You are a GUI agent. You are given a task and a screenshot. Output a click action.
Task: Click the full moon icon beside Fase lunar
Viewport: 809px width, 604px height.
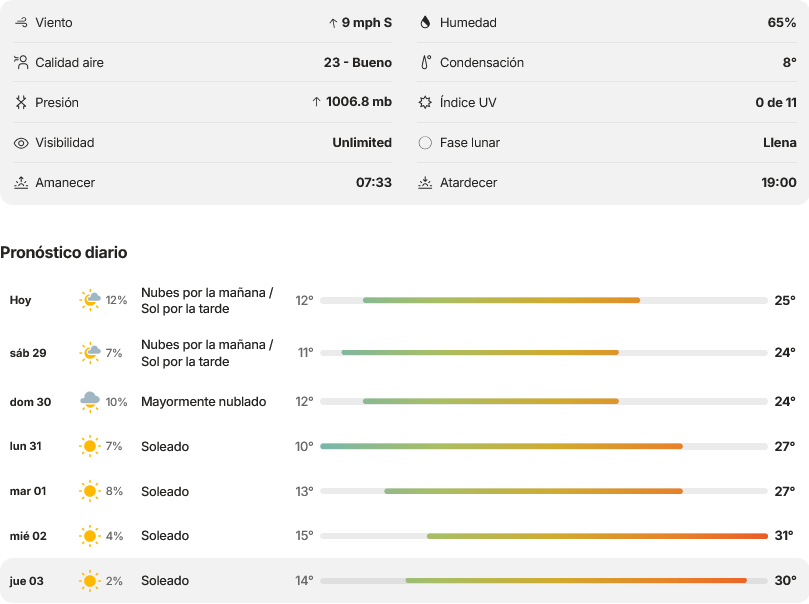tap(425, 143)
